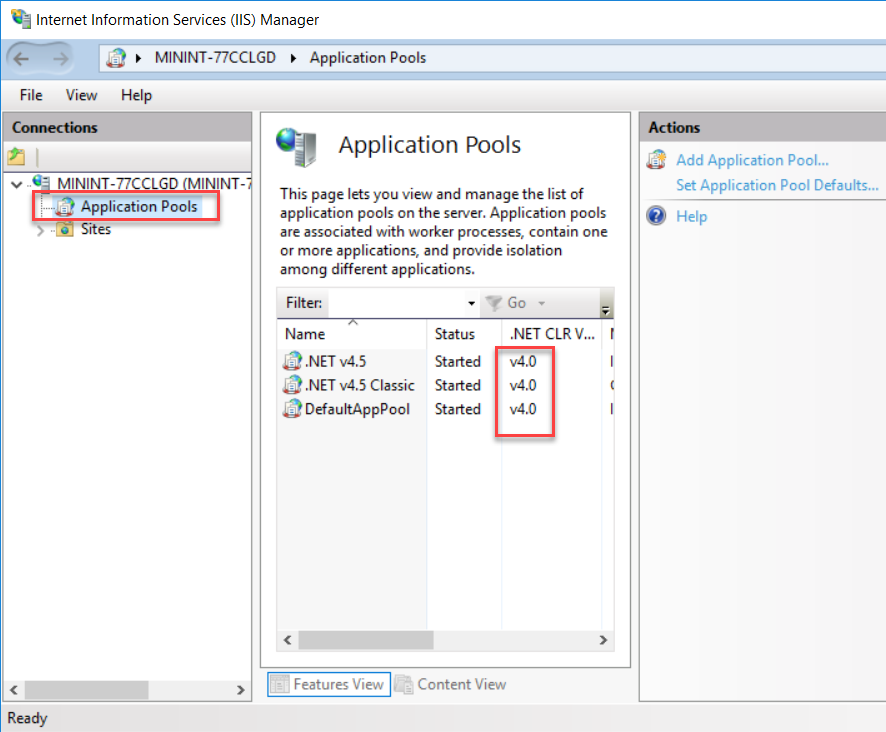Click the server node icon in Connections tree
Screen dimensions: 886x732
41,183
